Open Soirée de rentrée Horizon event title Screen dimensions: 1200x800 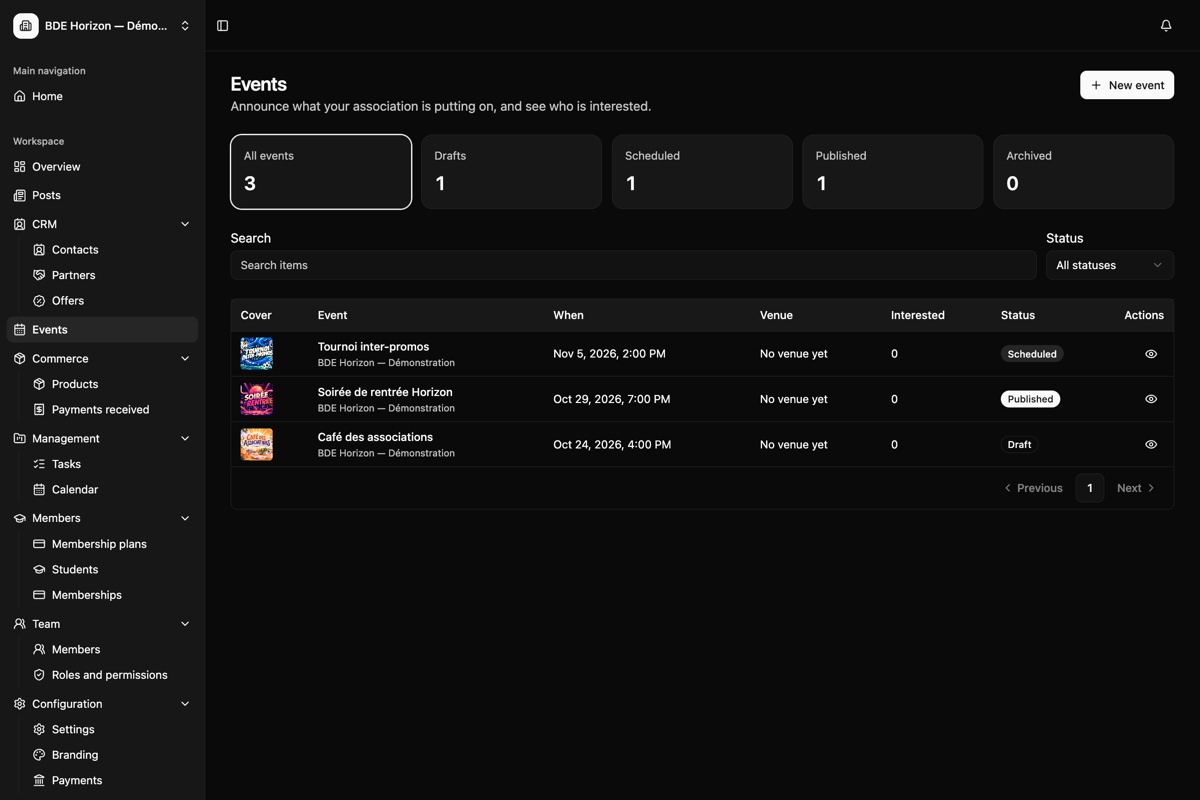click(385, 392)
